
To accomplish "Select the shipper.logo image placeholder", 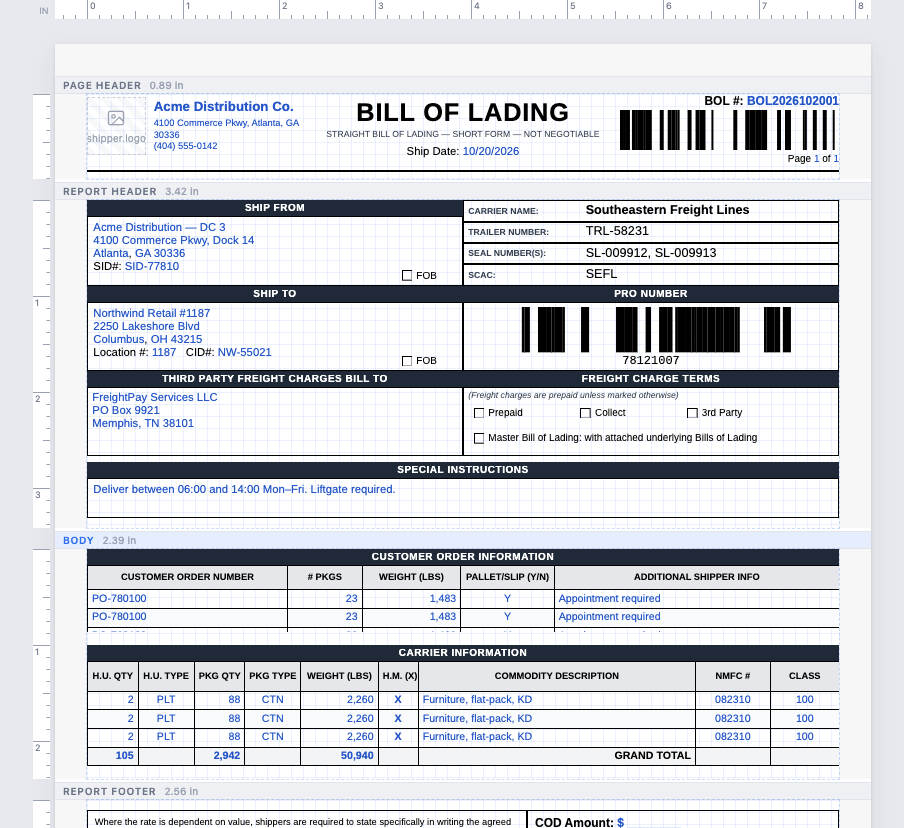I will [116, 126].
